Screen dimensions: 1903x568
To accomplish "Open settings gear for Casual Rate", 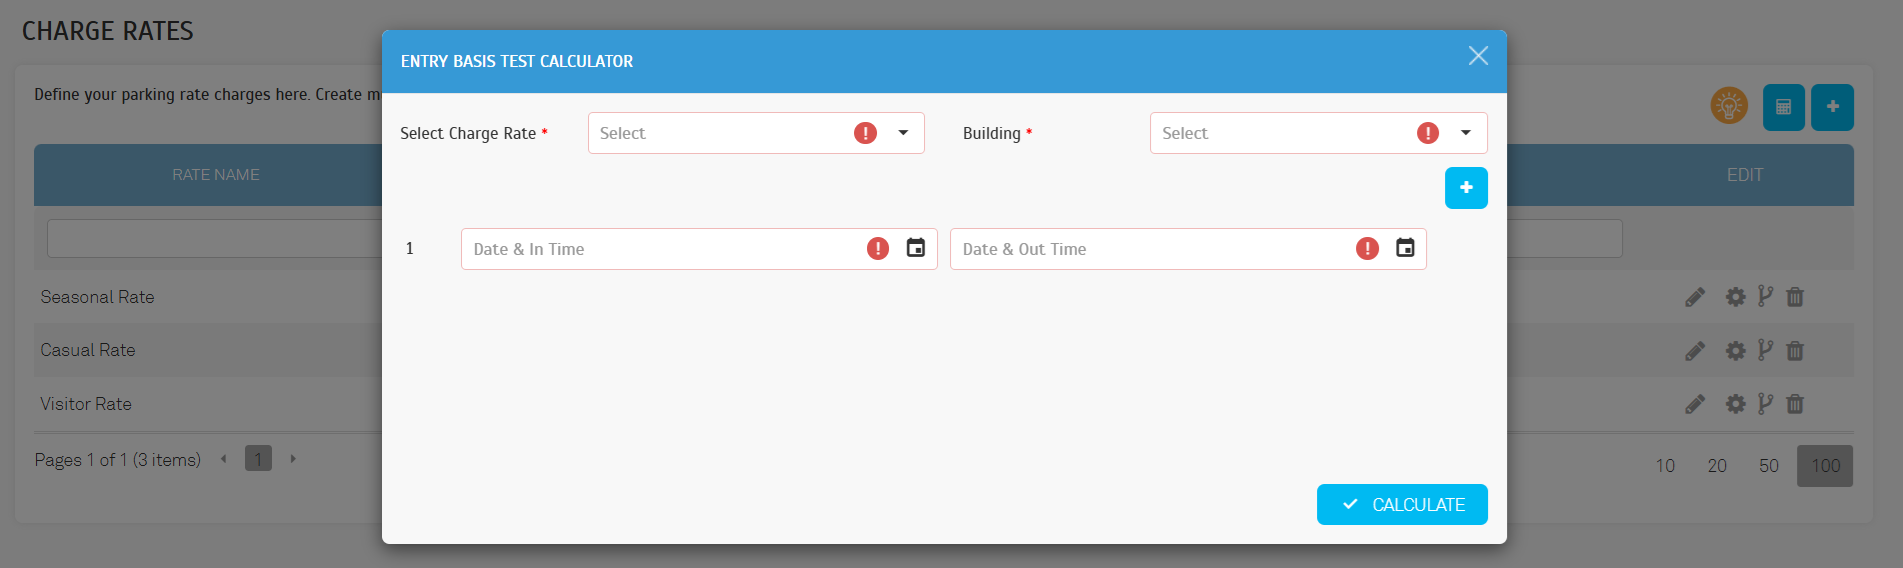I will (1736, 351).
